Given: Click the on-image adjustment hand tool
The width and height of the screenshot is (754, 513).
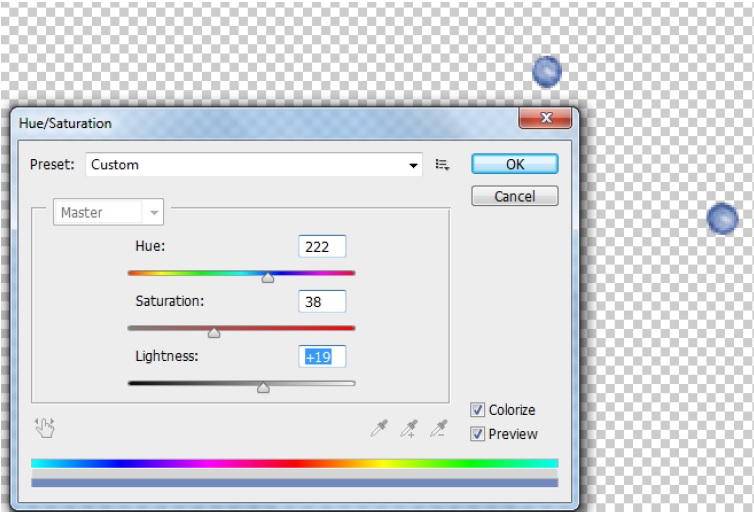Looking at the screenshot, I should tap(44, 428).
